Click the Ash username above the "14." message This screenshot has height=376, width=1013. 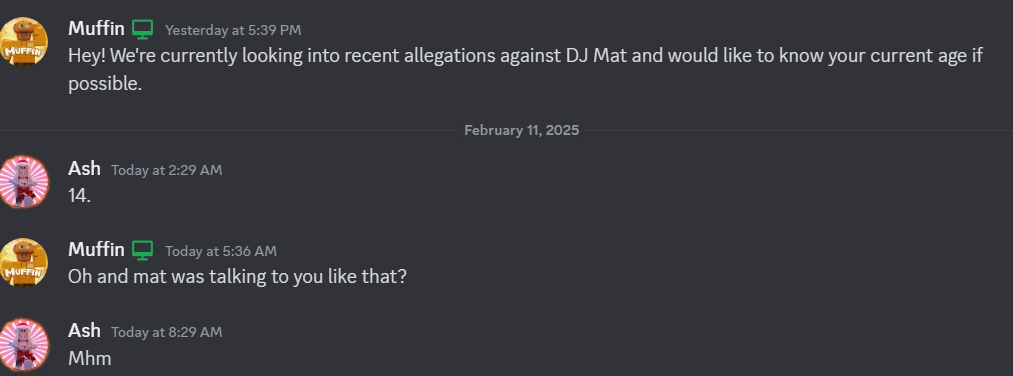[x=84, y=169]
